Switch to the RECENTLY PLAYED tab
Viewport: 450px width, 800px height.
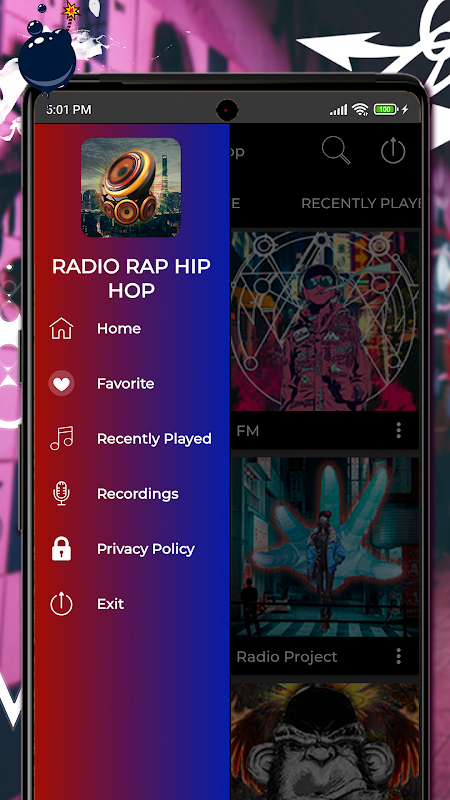coord(361,203)
